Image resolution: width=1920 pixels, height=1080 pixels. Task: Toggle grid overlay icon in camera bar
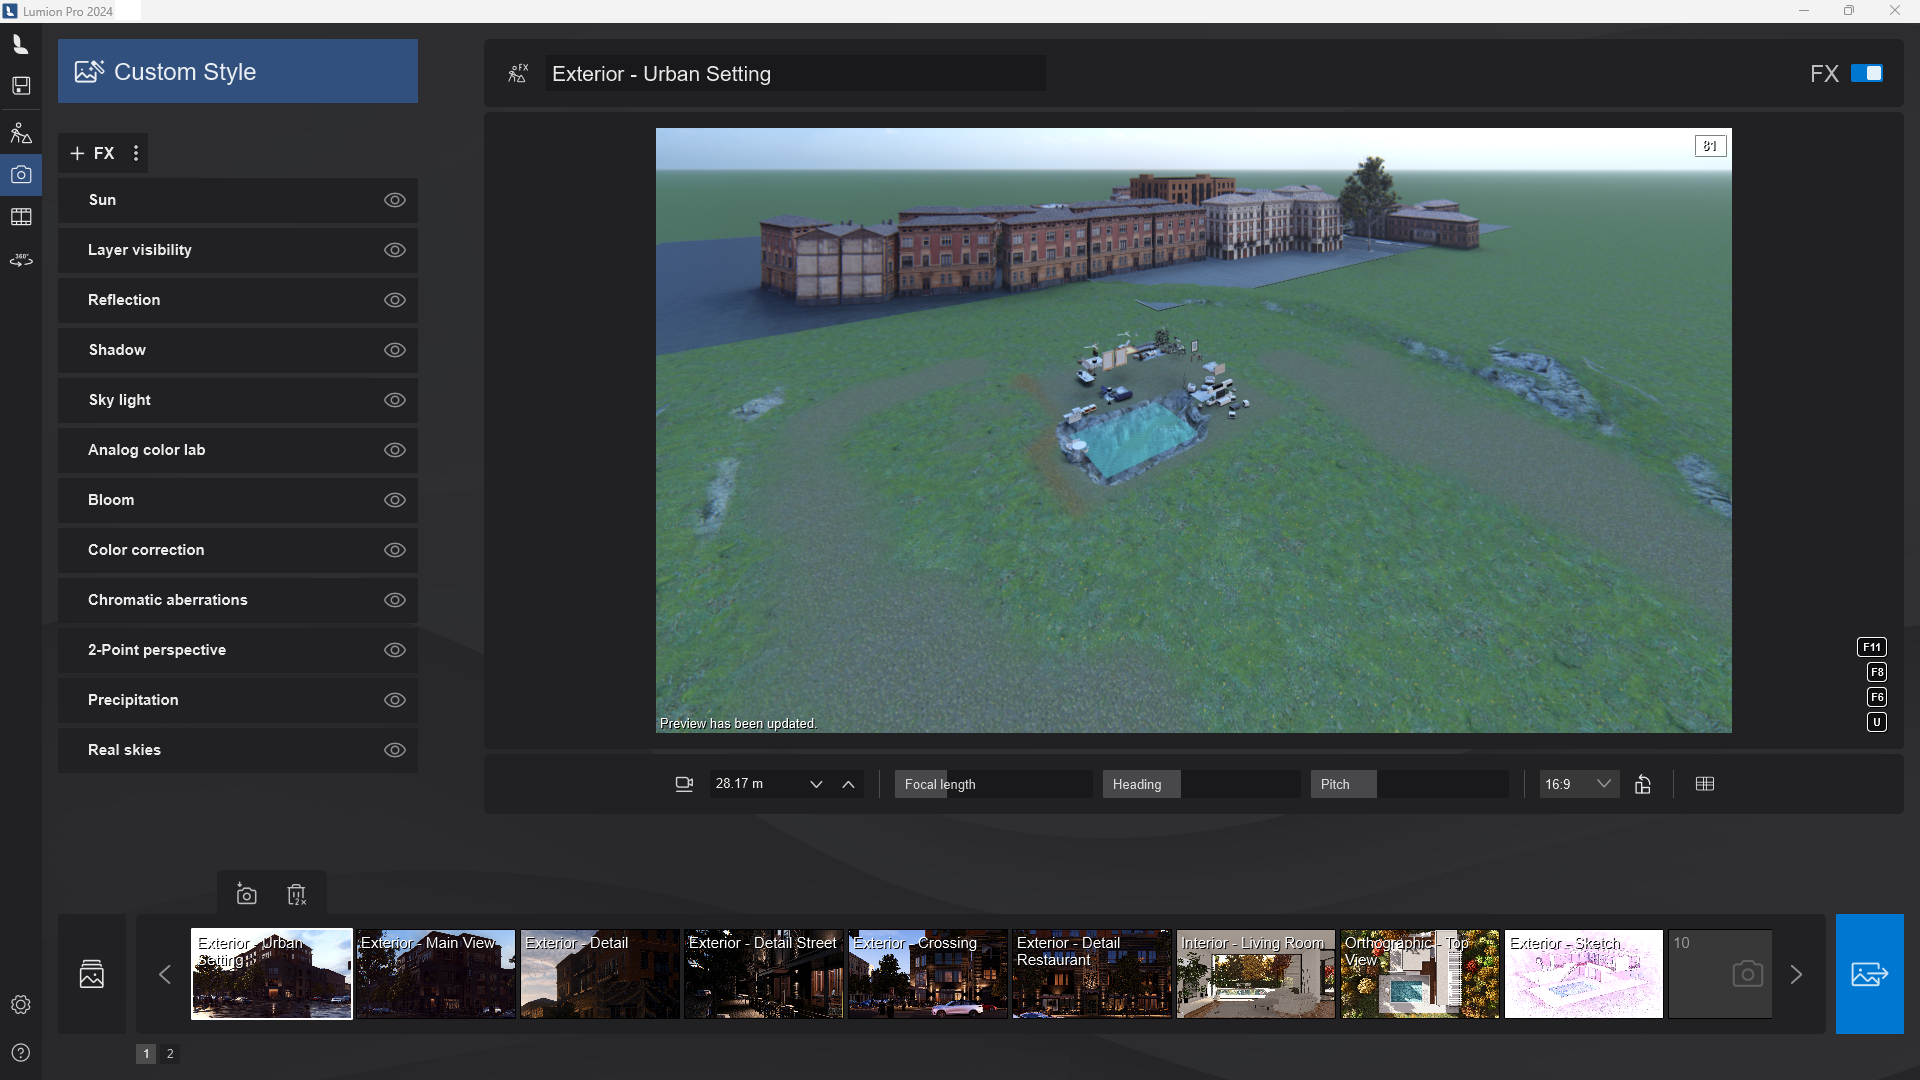click(x=1705, y=784)
